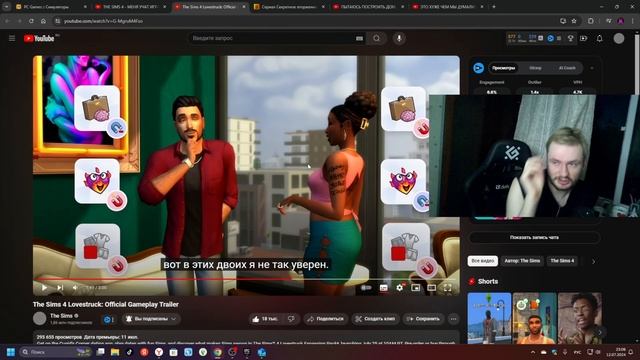
Task: Show hidden system tray icons
Action: coord(533,352)
